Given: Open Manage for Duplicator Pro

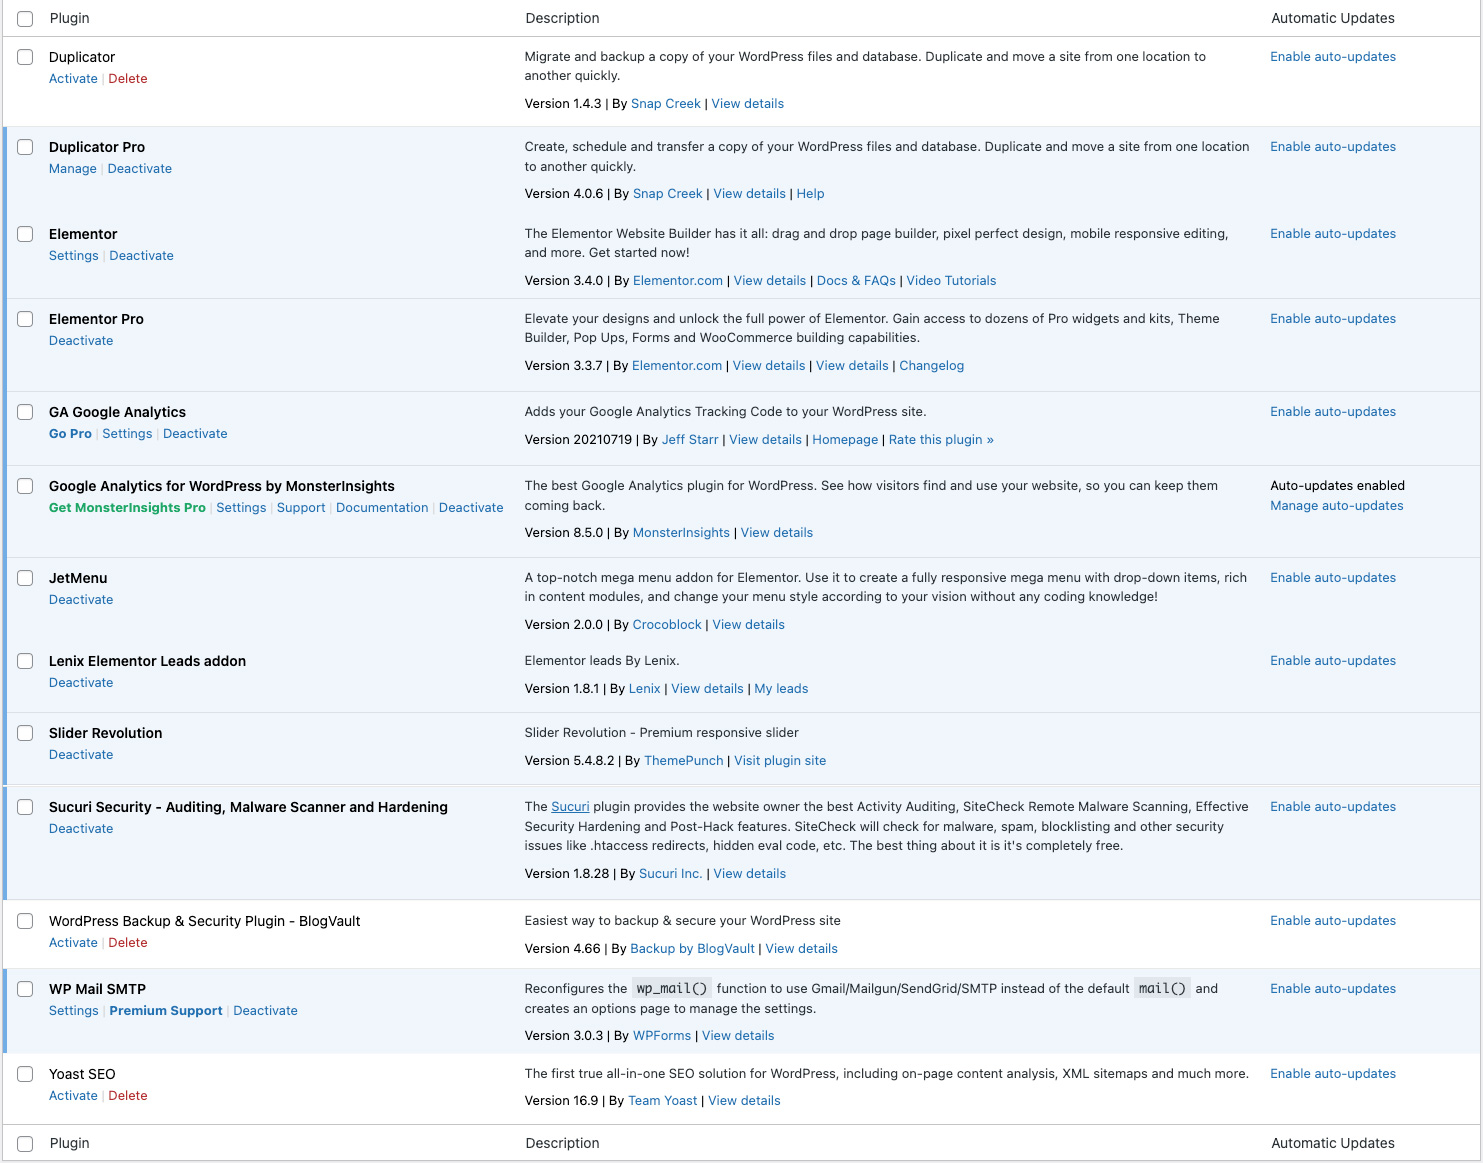Looking at the screenshot, I should (x=73, y=169).
